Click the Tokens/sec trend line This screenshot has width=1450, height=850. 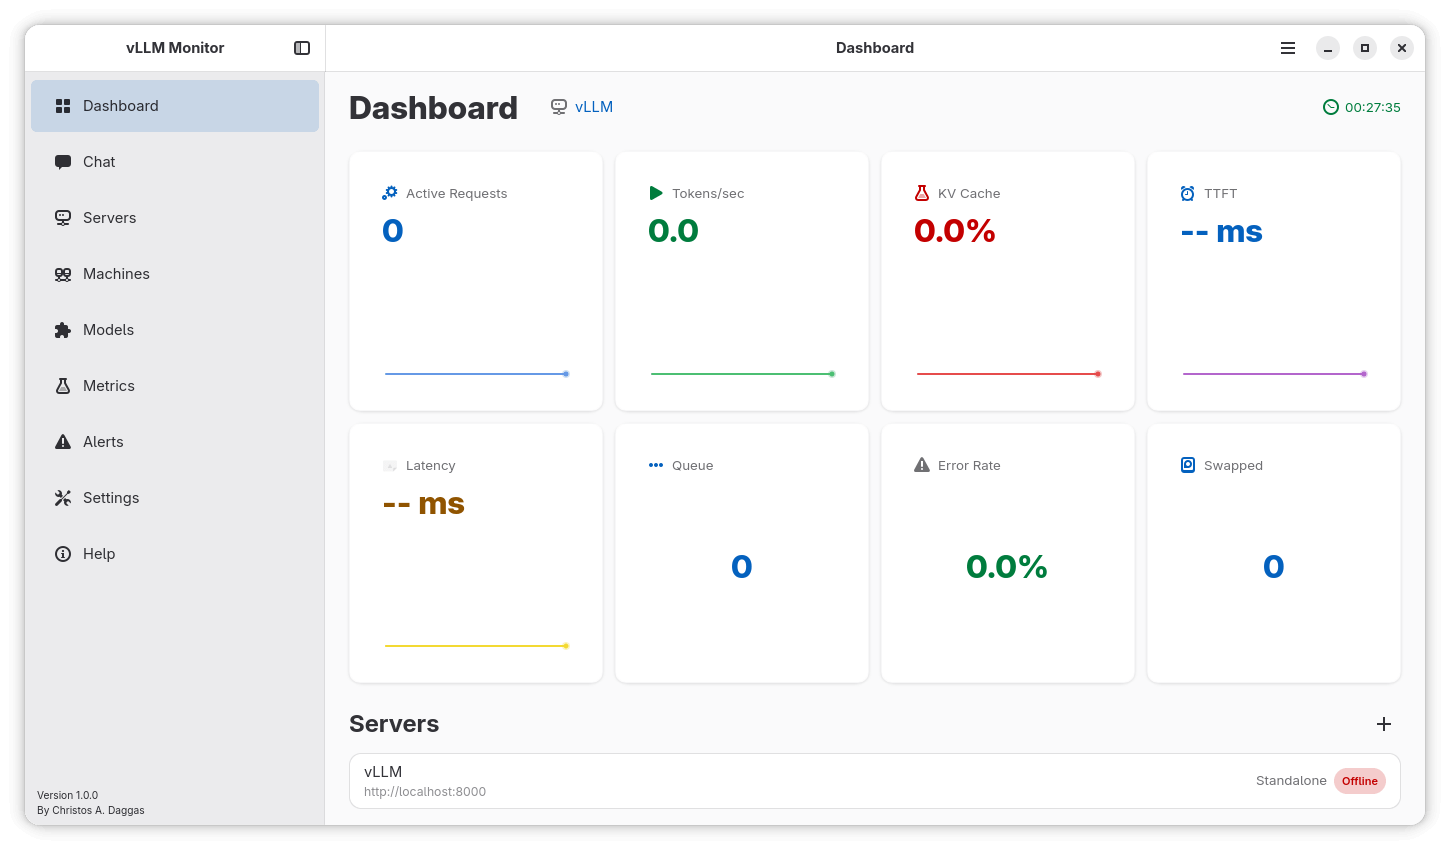coord(741,374)
